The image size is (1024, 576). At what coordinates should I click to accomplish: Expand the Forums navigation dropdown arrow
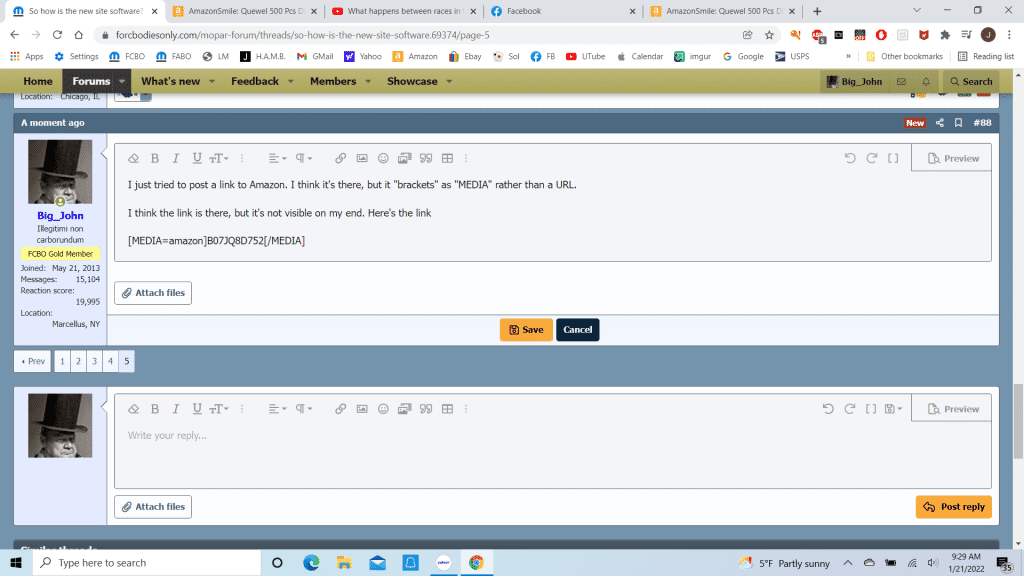pyautogui.click(x=122, y=81)
